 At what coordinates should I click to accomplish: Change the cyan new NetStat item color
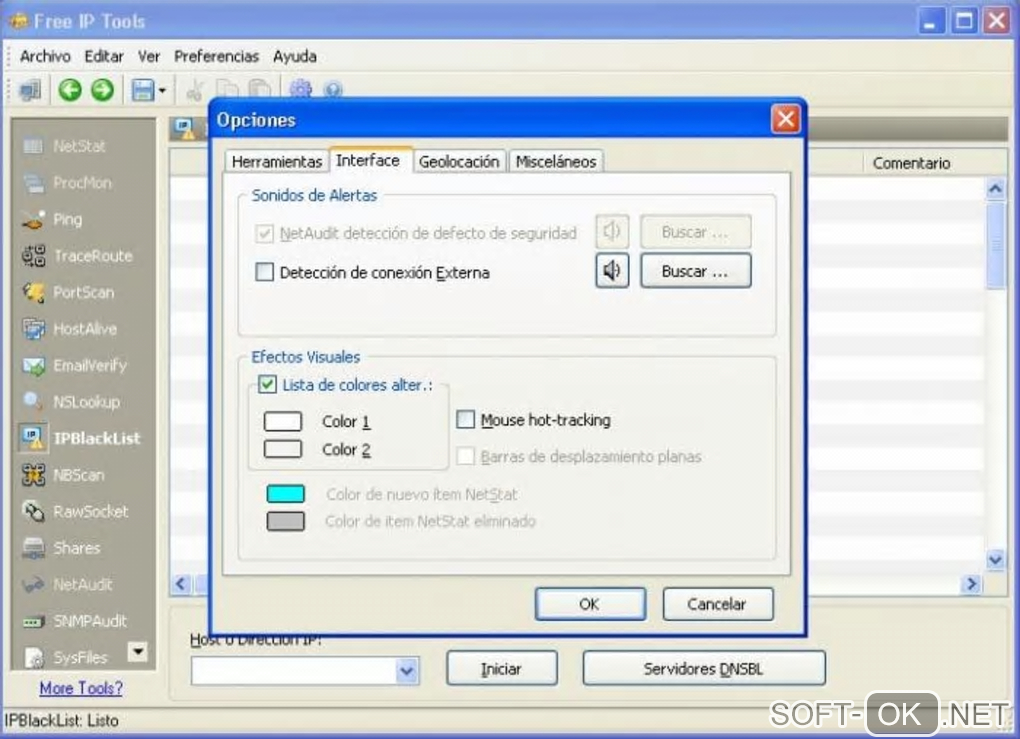pos(286,494)
